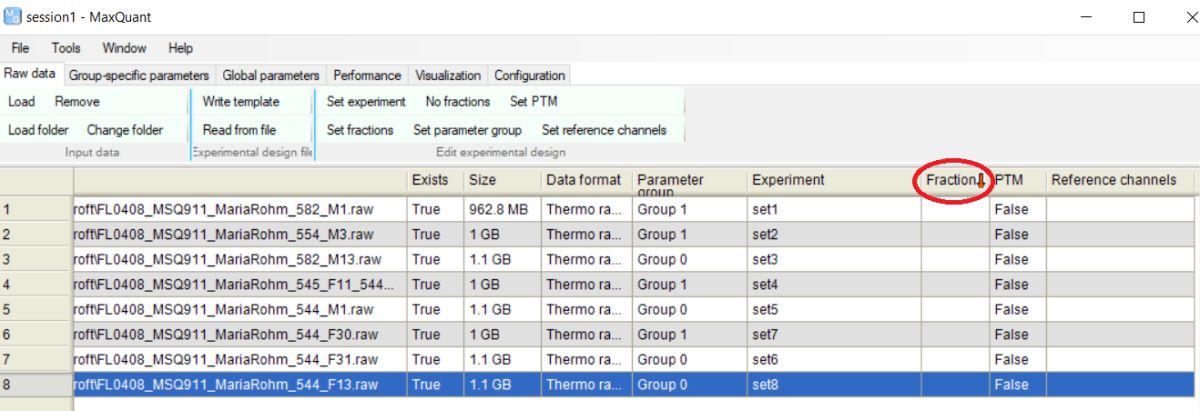The image size is (1200, 411).
Task: Switch to the Raw data tab
Action: [x=30, y=74]
